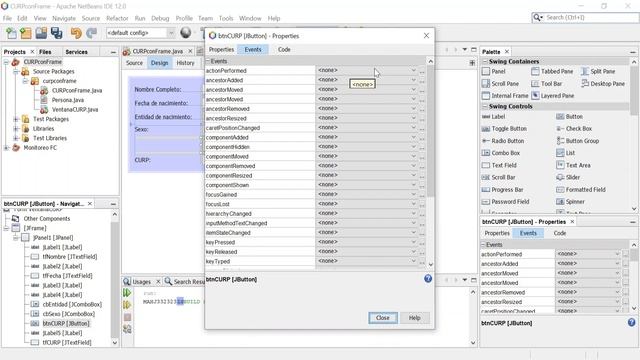Select Persona.java in the Projects tree
Screen dimensions: 640x360
[68, 100]
